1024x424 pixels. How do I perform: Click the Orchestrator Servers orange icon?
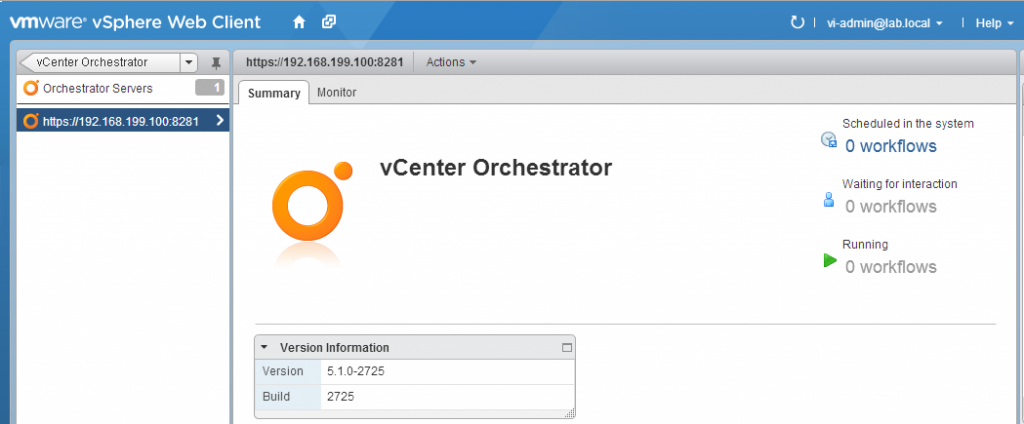(x=31, y=88)
